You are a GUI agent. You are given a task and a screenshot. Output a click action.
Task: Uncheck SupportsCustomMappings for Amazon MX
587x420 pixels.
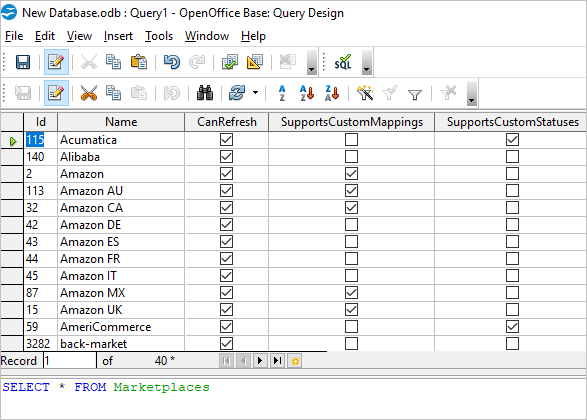(x=351, y=293)
